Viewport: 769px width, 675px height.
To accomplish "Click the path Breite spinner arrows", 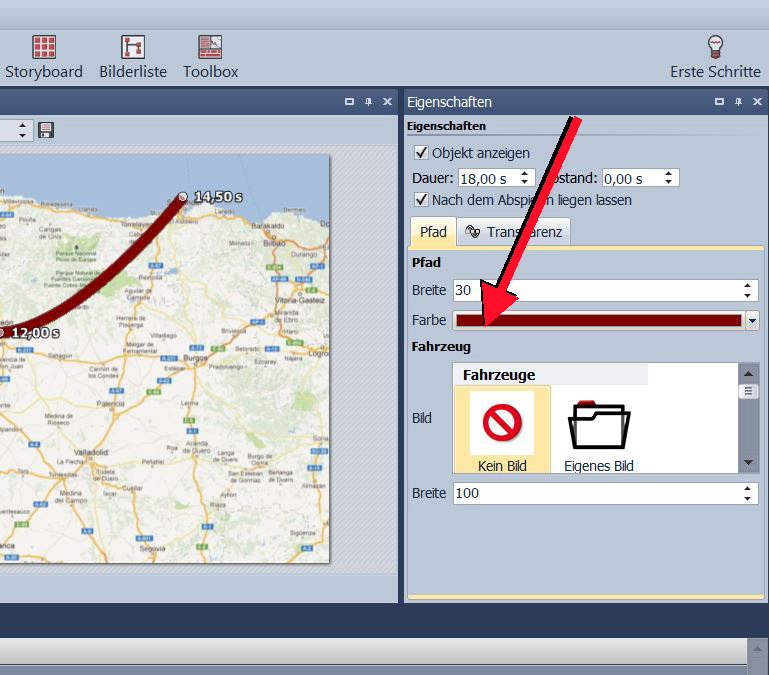I will pos(748,290).
